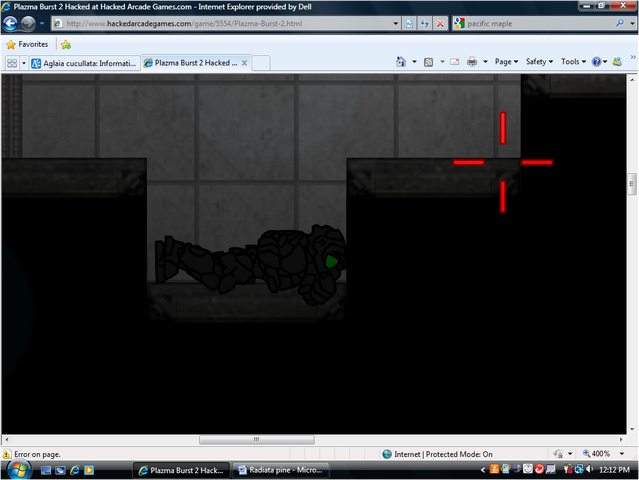The image size is (639, 480).
Task: Select the Plazma Burst 2 Hack taskbar button
Action: tap(182, 470)
